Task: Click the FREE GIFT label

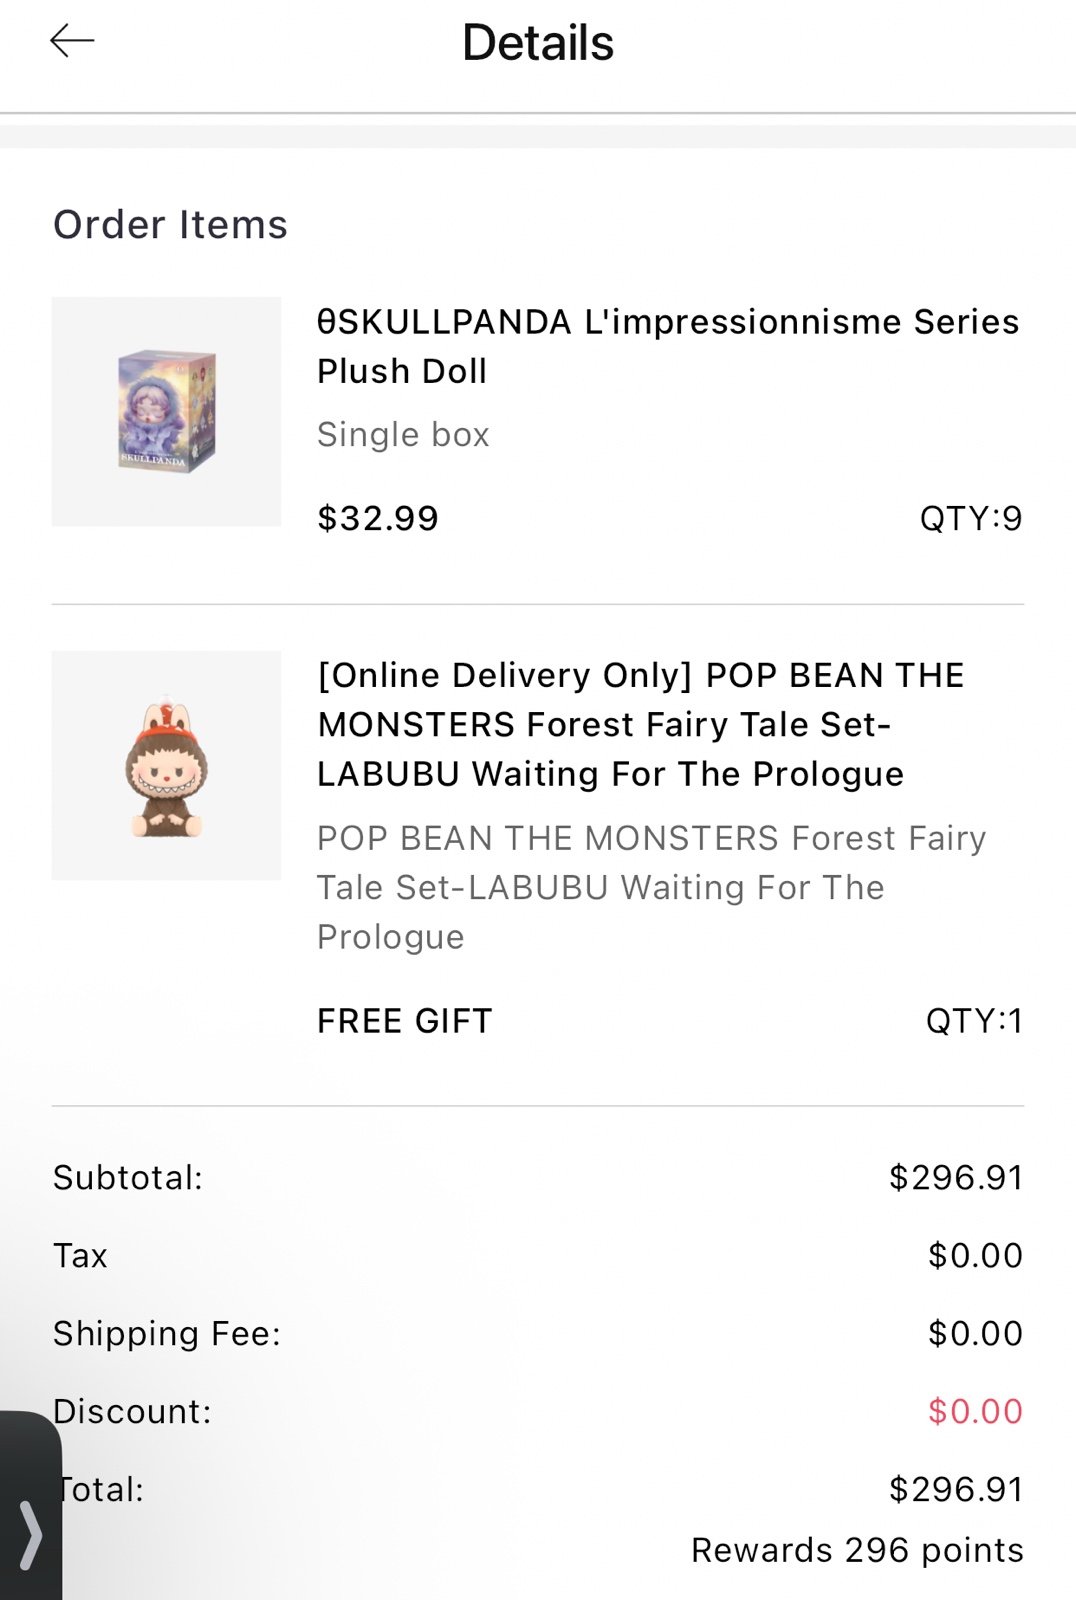Action: (405, 1021)
